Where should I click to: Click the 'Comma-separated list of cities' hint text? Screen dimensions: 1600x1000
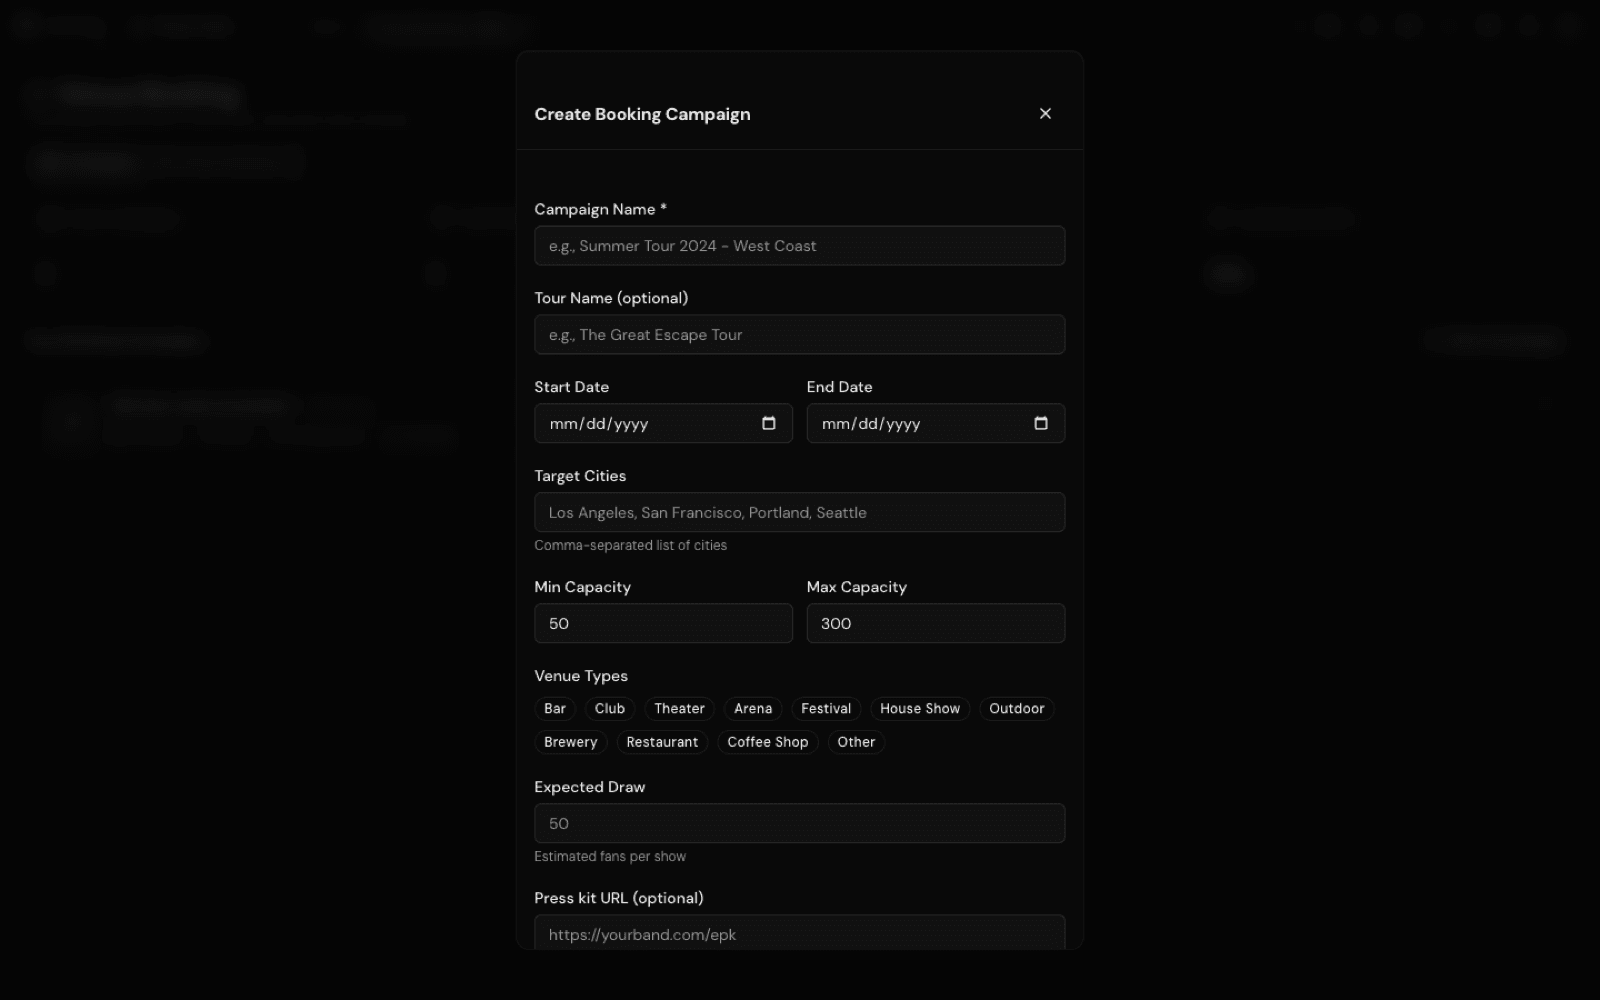click(630, 545)
